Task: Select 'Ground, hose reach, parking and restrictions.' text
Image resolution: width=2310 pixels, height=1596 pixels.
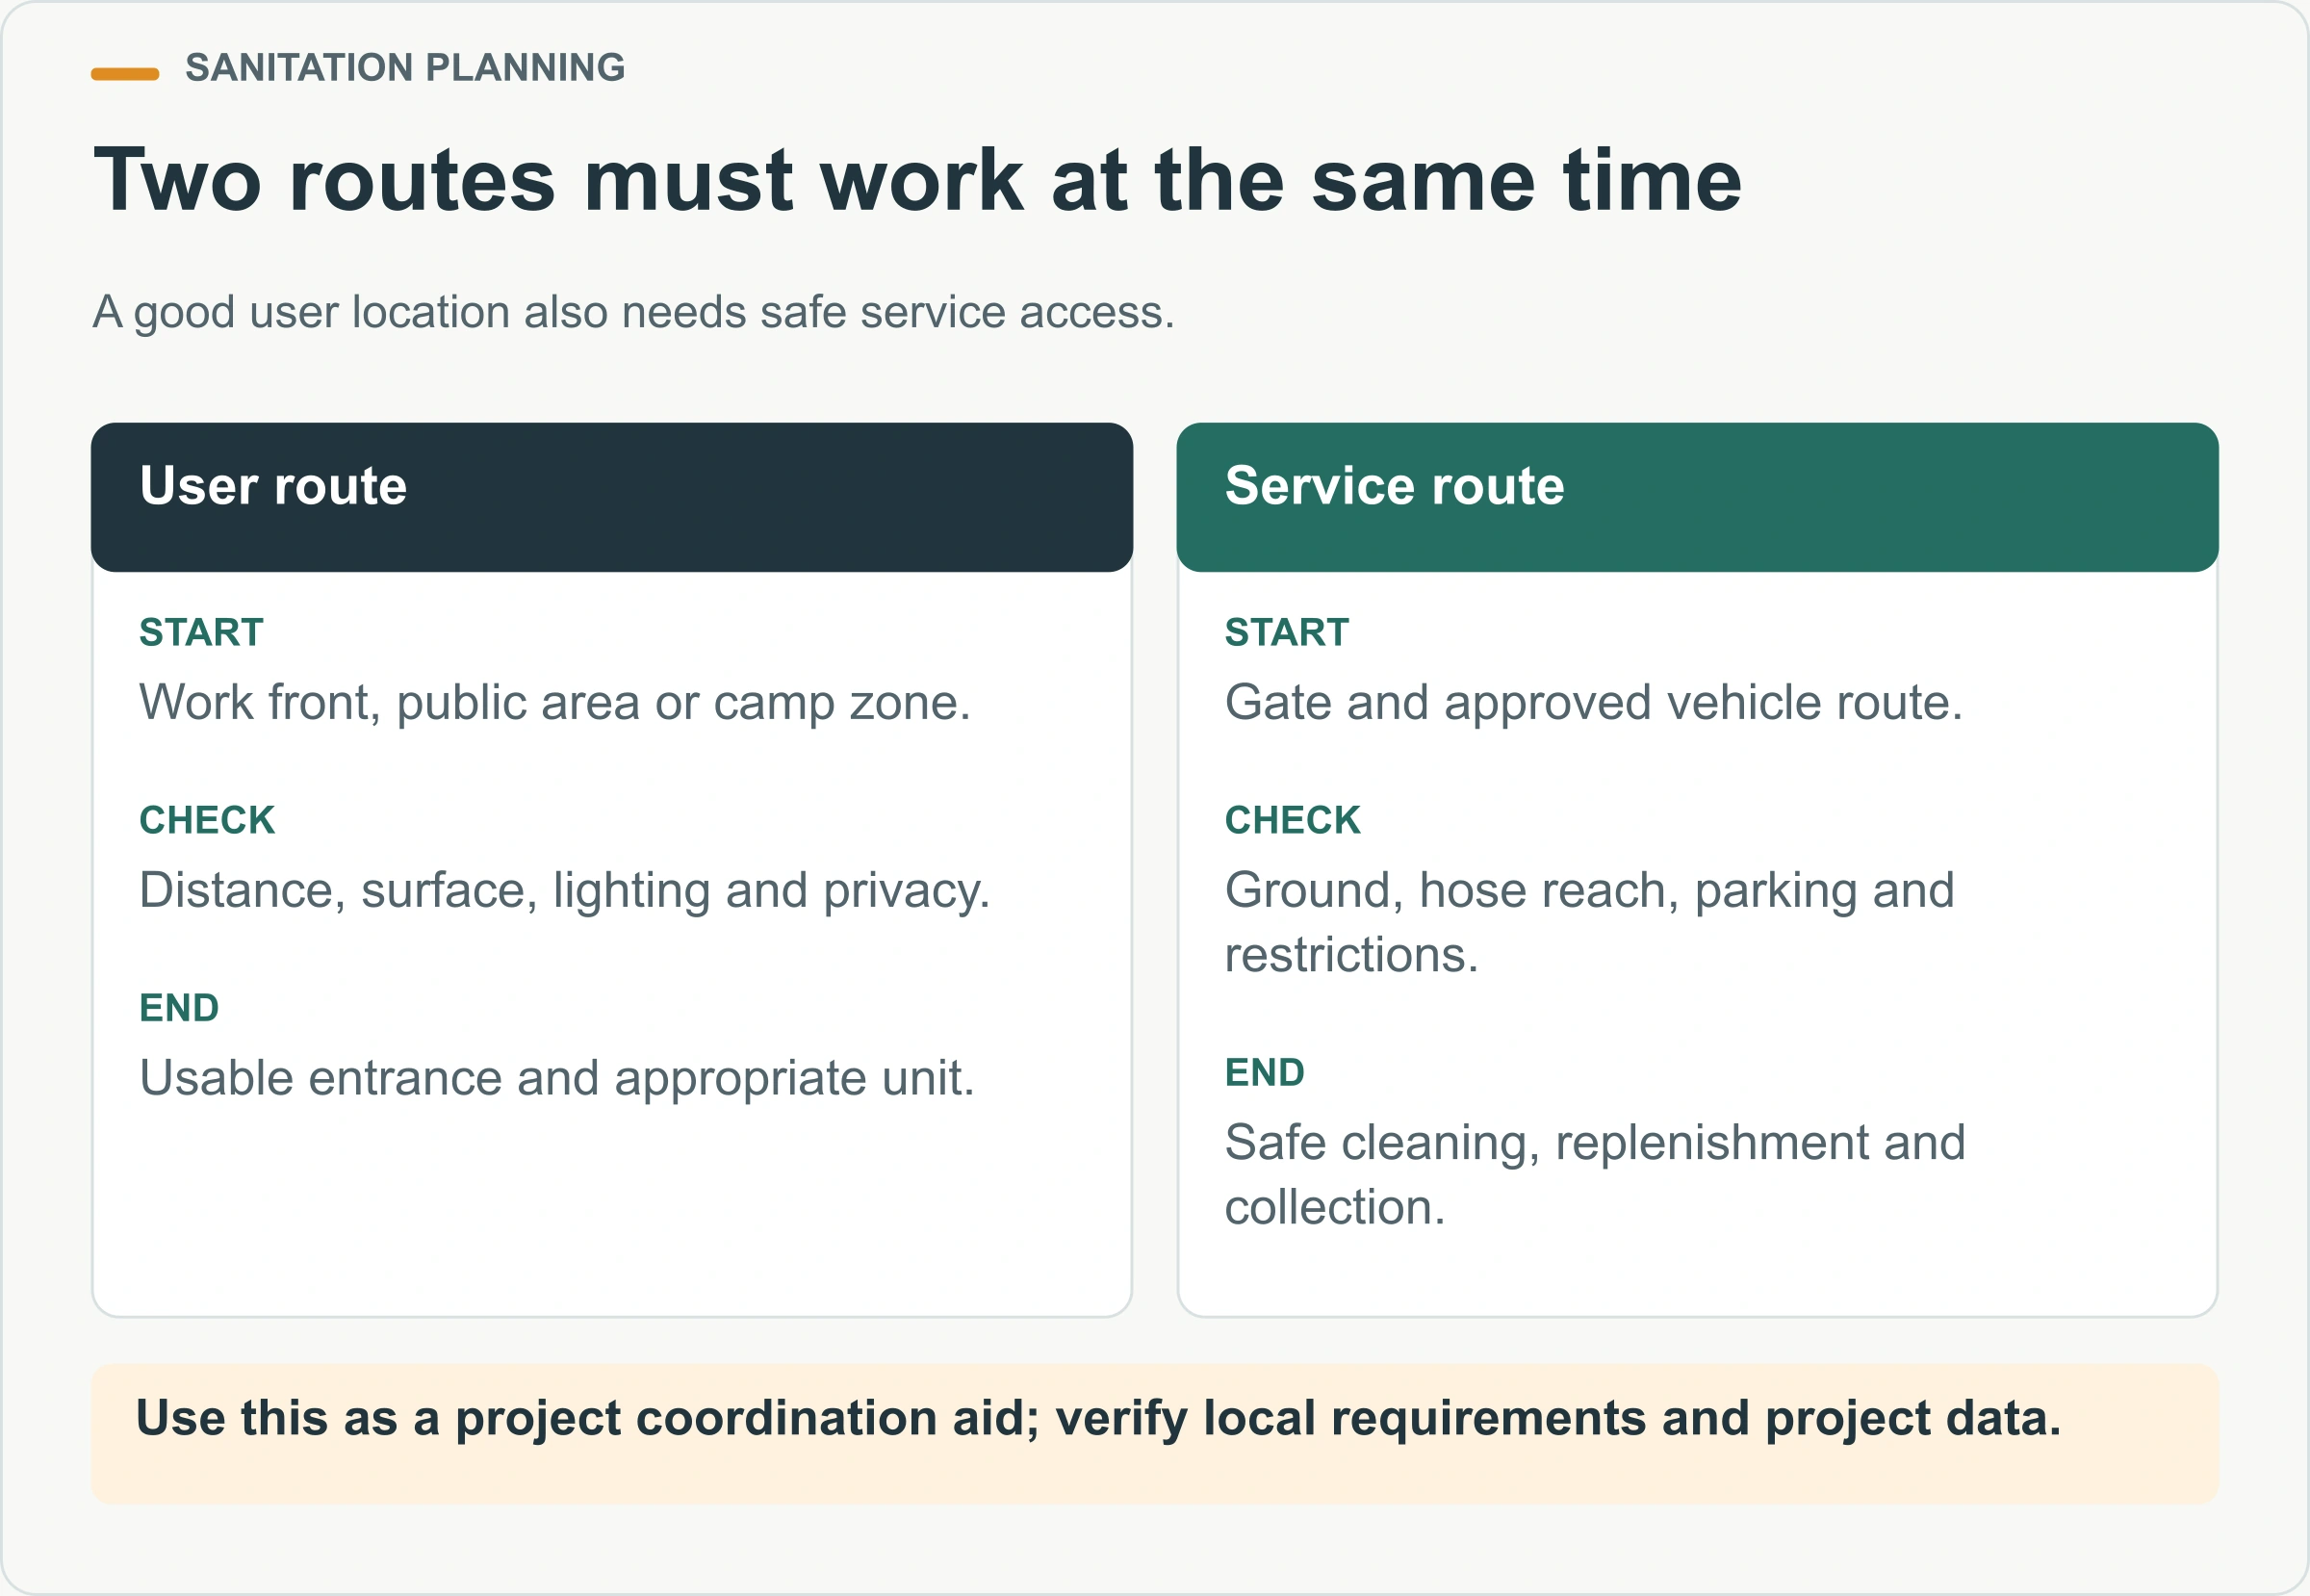Action: tap(1590, 923)
